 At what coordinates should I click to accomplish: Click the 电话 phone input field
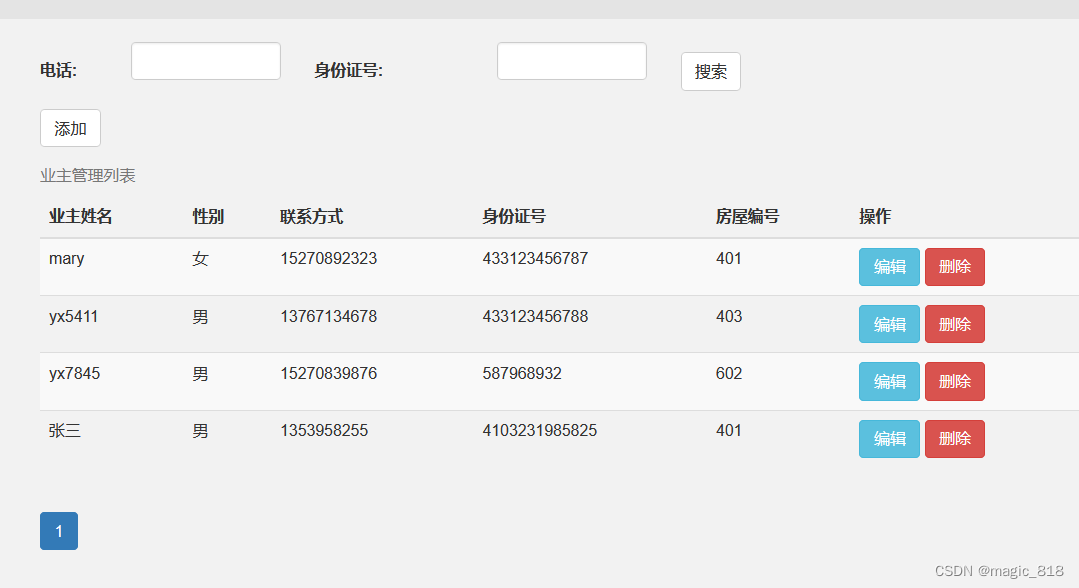pos(206,61)
